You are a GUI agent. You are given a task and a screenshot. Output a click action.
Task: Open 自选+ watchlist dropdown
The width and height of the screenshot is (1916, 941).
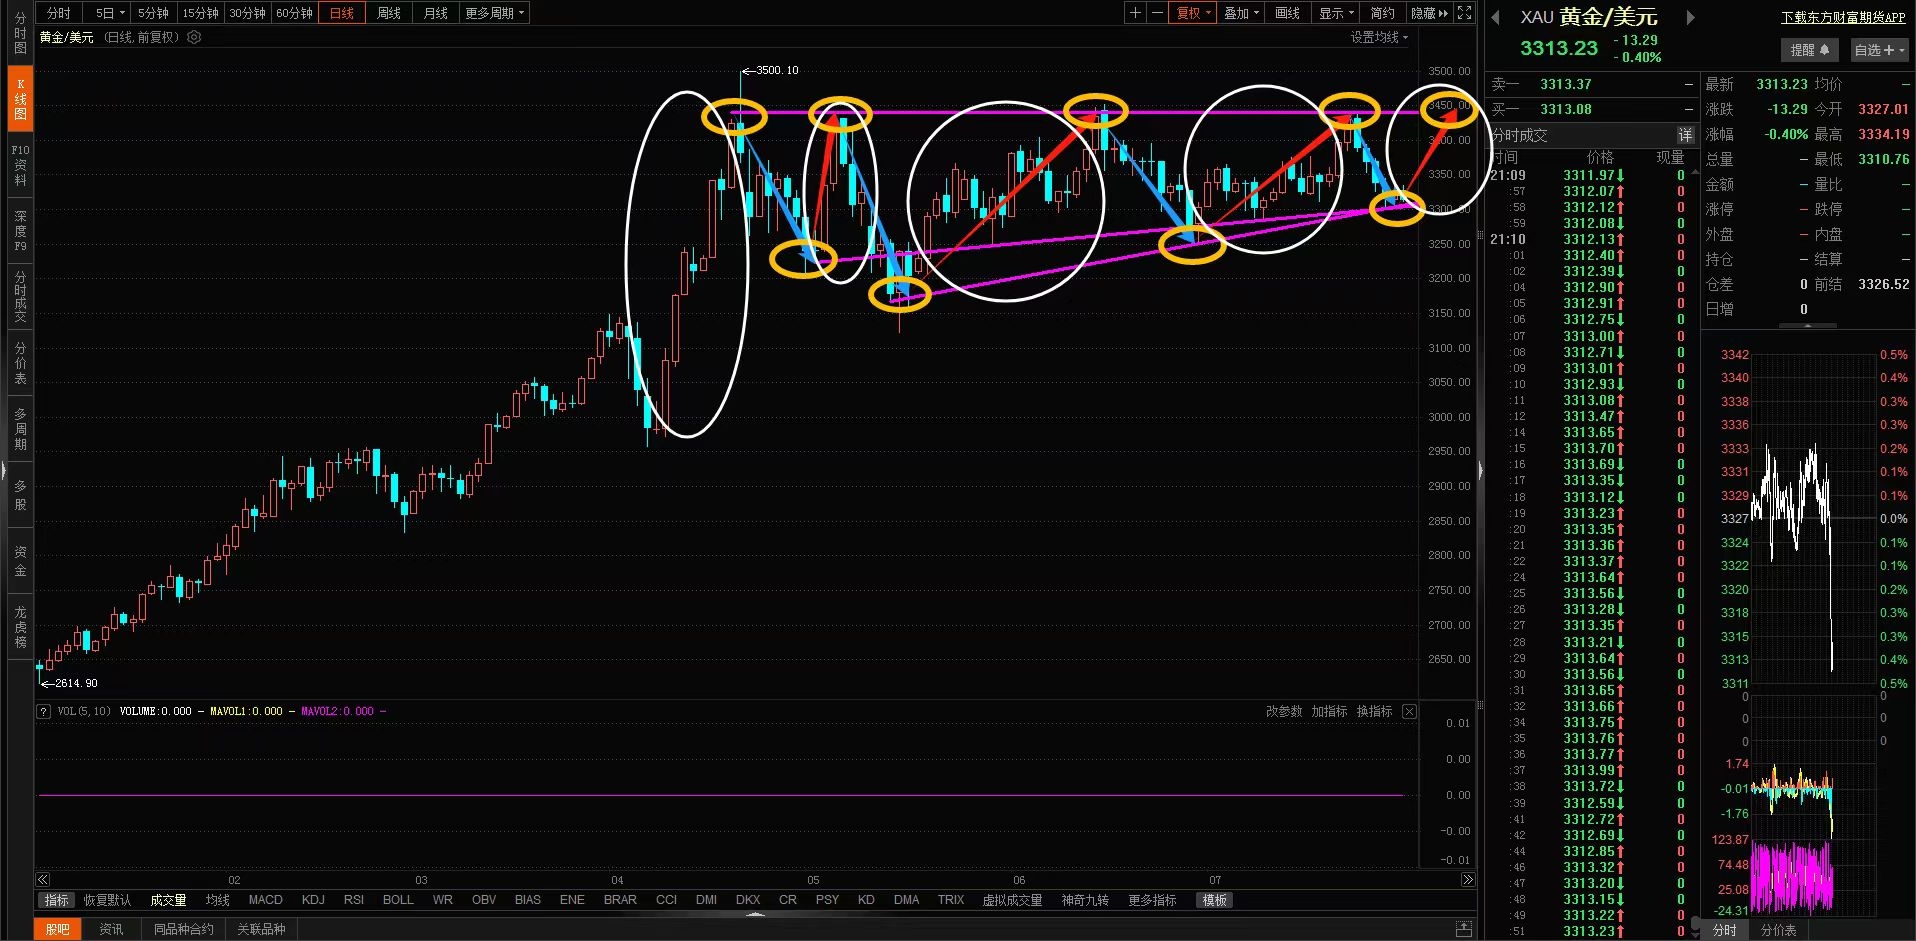point(1879,50)
